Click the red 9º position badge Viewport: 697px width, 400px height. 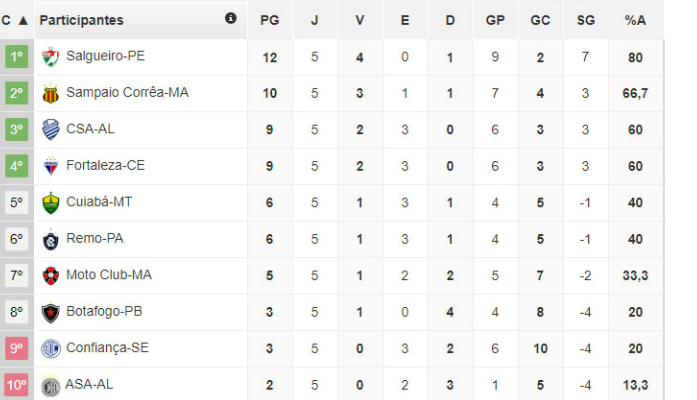pos(16,348)
